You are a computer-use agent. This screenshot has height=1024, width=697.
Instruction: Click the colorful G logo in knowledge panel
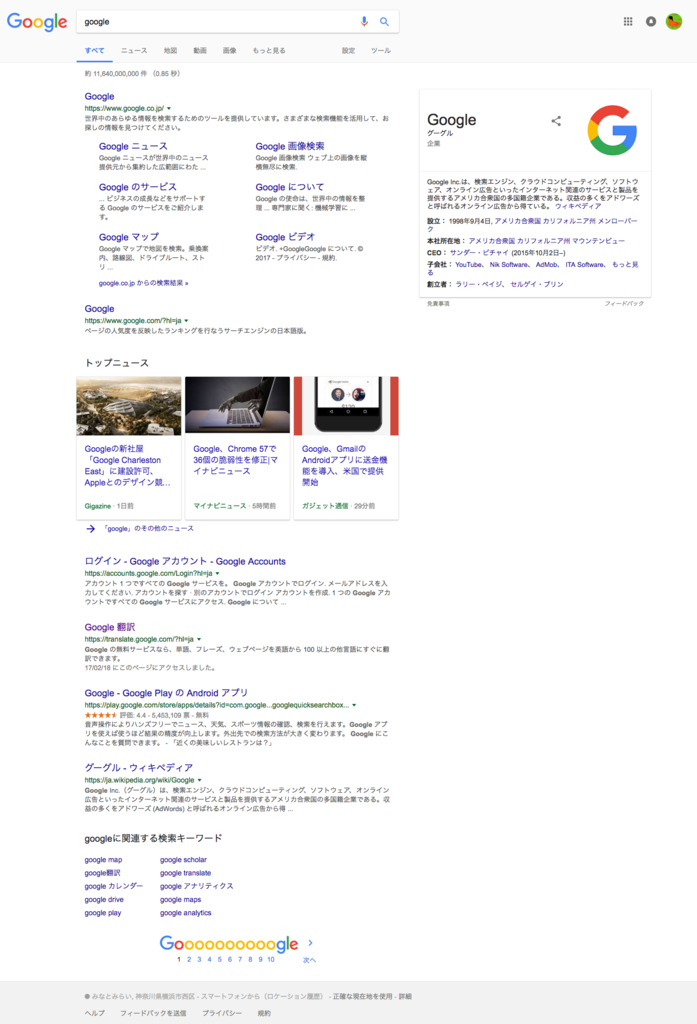(x=612, y=130)
